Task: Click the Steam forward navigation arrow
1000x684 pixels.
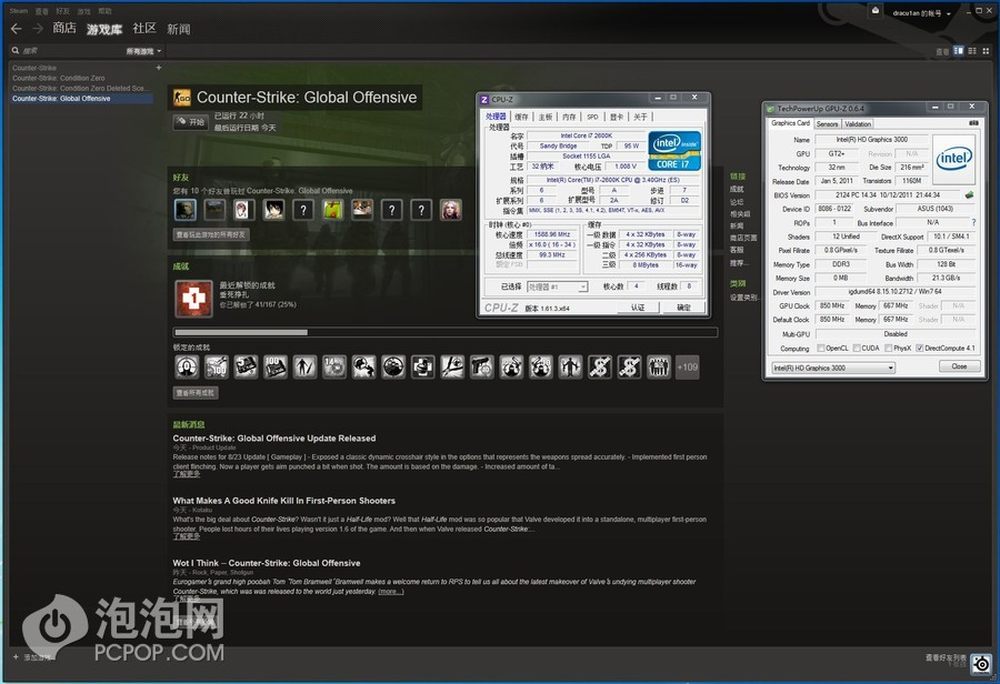Action: pos(38,29)
